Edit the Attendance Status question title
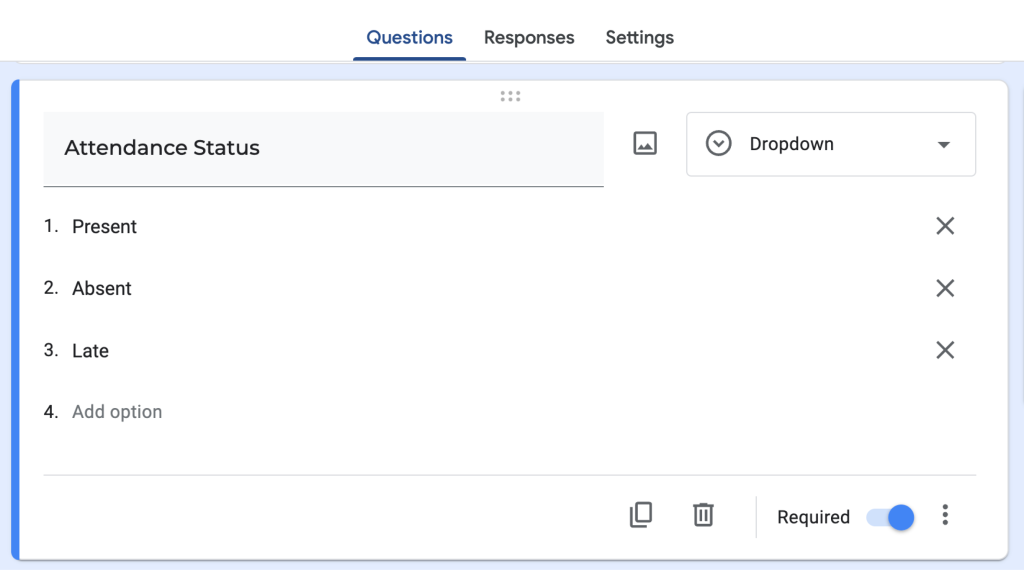The image size is (1024, 570). point(323,149)
